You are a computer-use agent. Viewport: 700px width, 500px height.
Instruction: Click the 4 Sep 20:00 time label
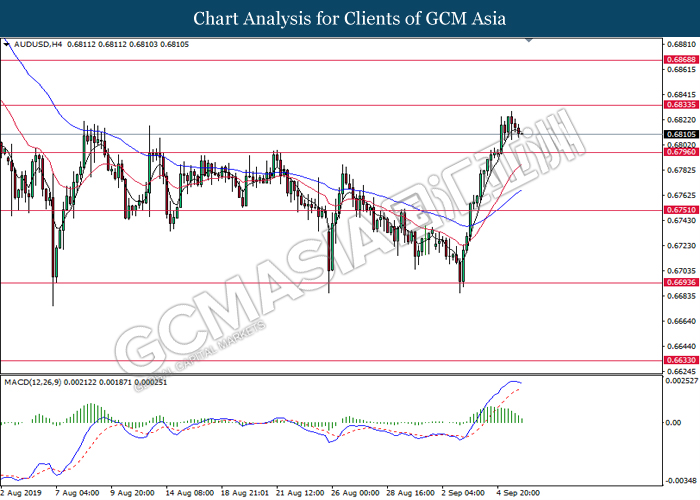coord(518,493)
